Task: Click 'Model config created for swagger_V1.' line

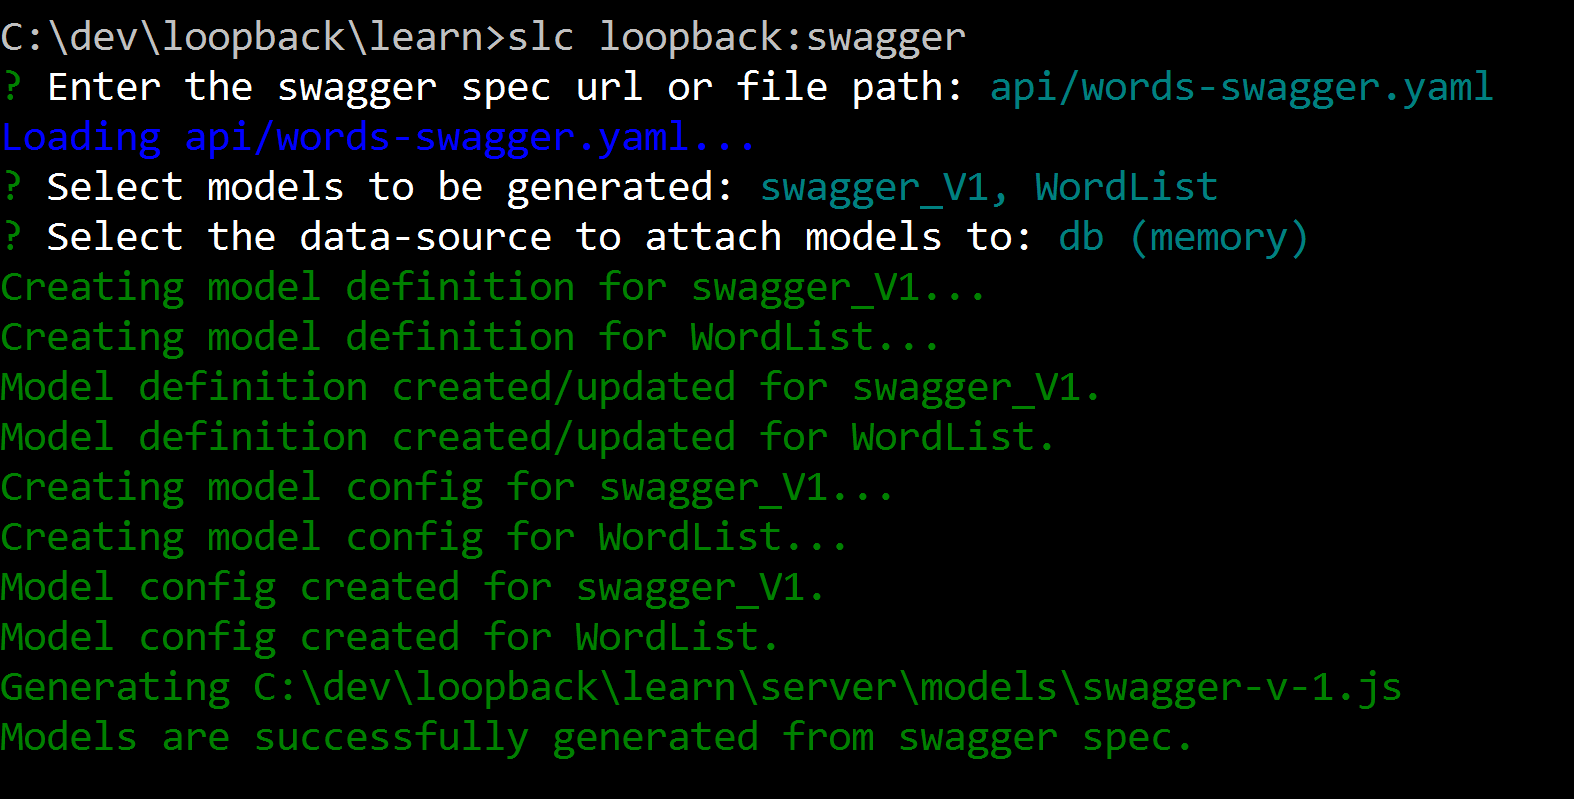Action: coord(412,588)
